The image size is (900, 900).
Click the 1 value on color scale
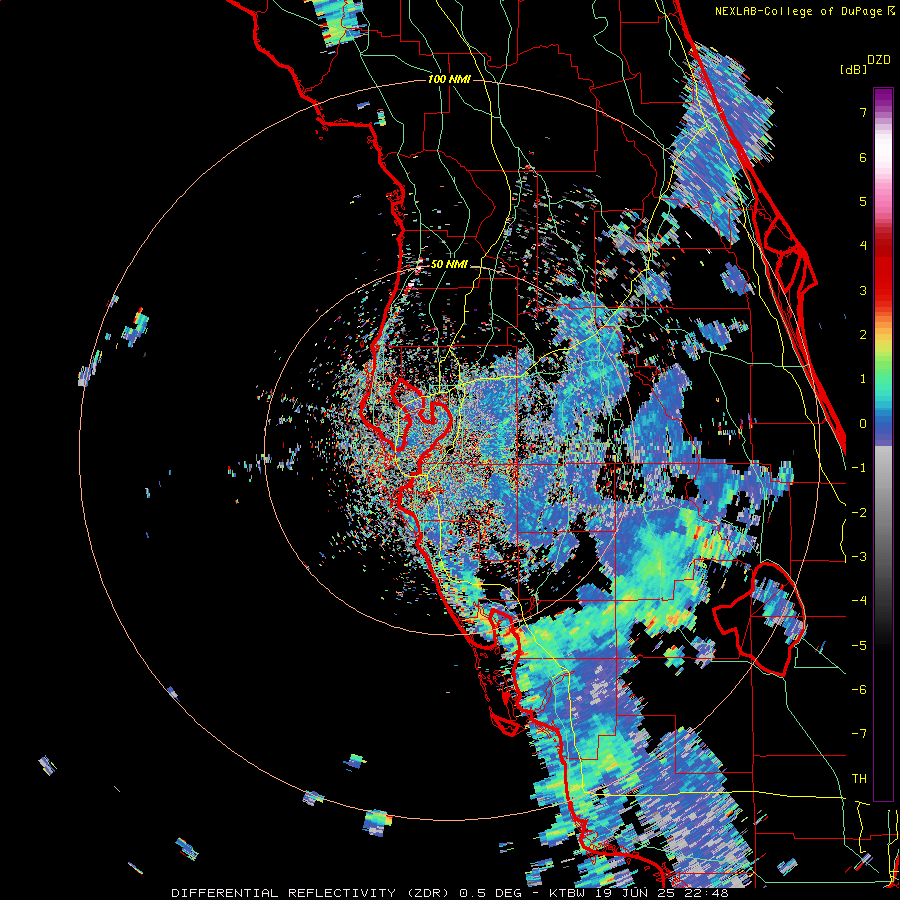863,379
